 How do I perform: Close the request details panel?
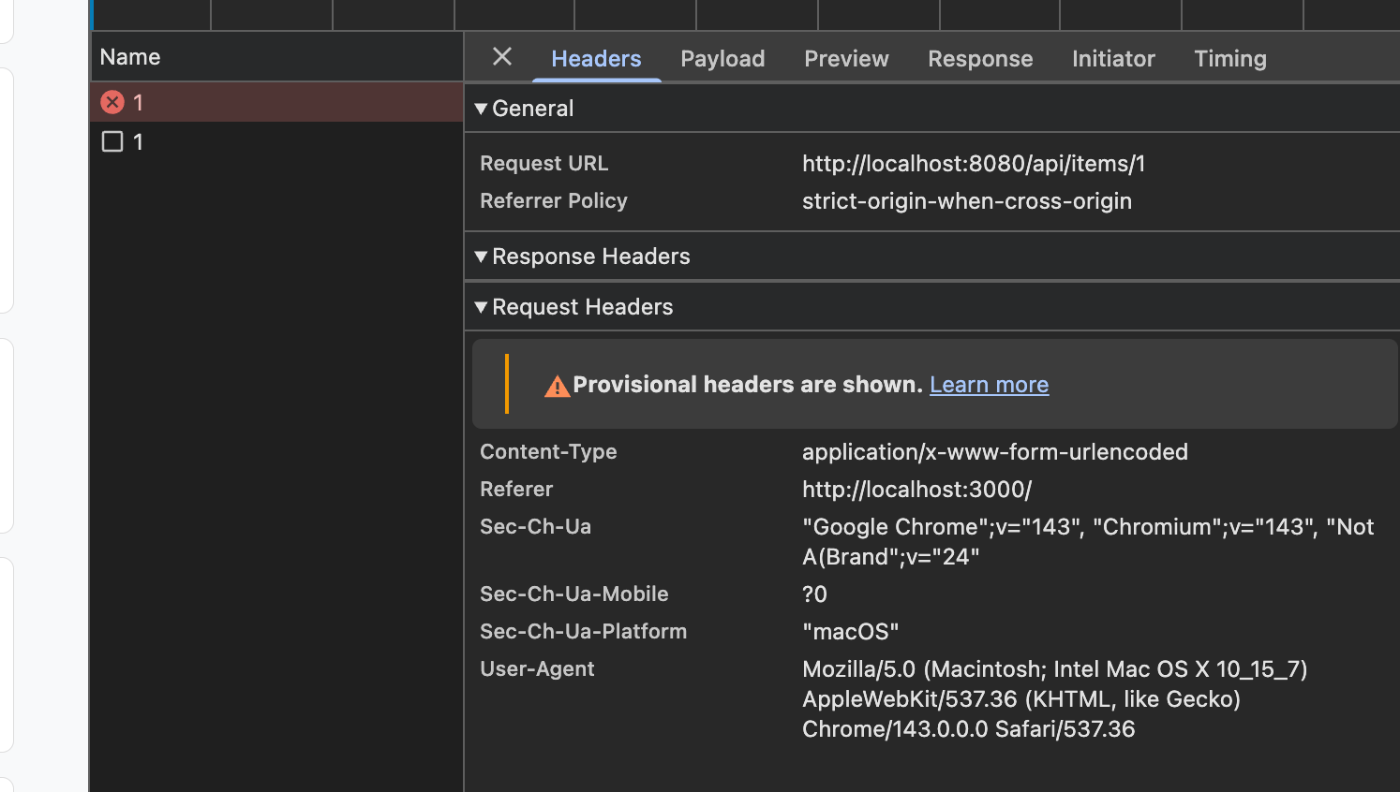[x=502, y=57]
